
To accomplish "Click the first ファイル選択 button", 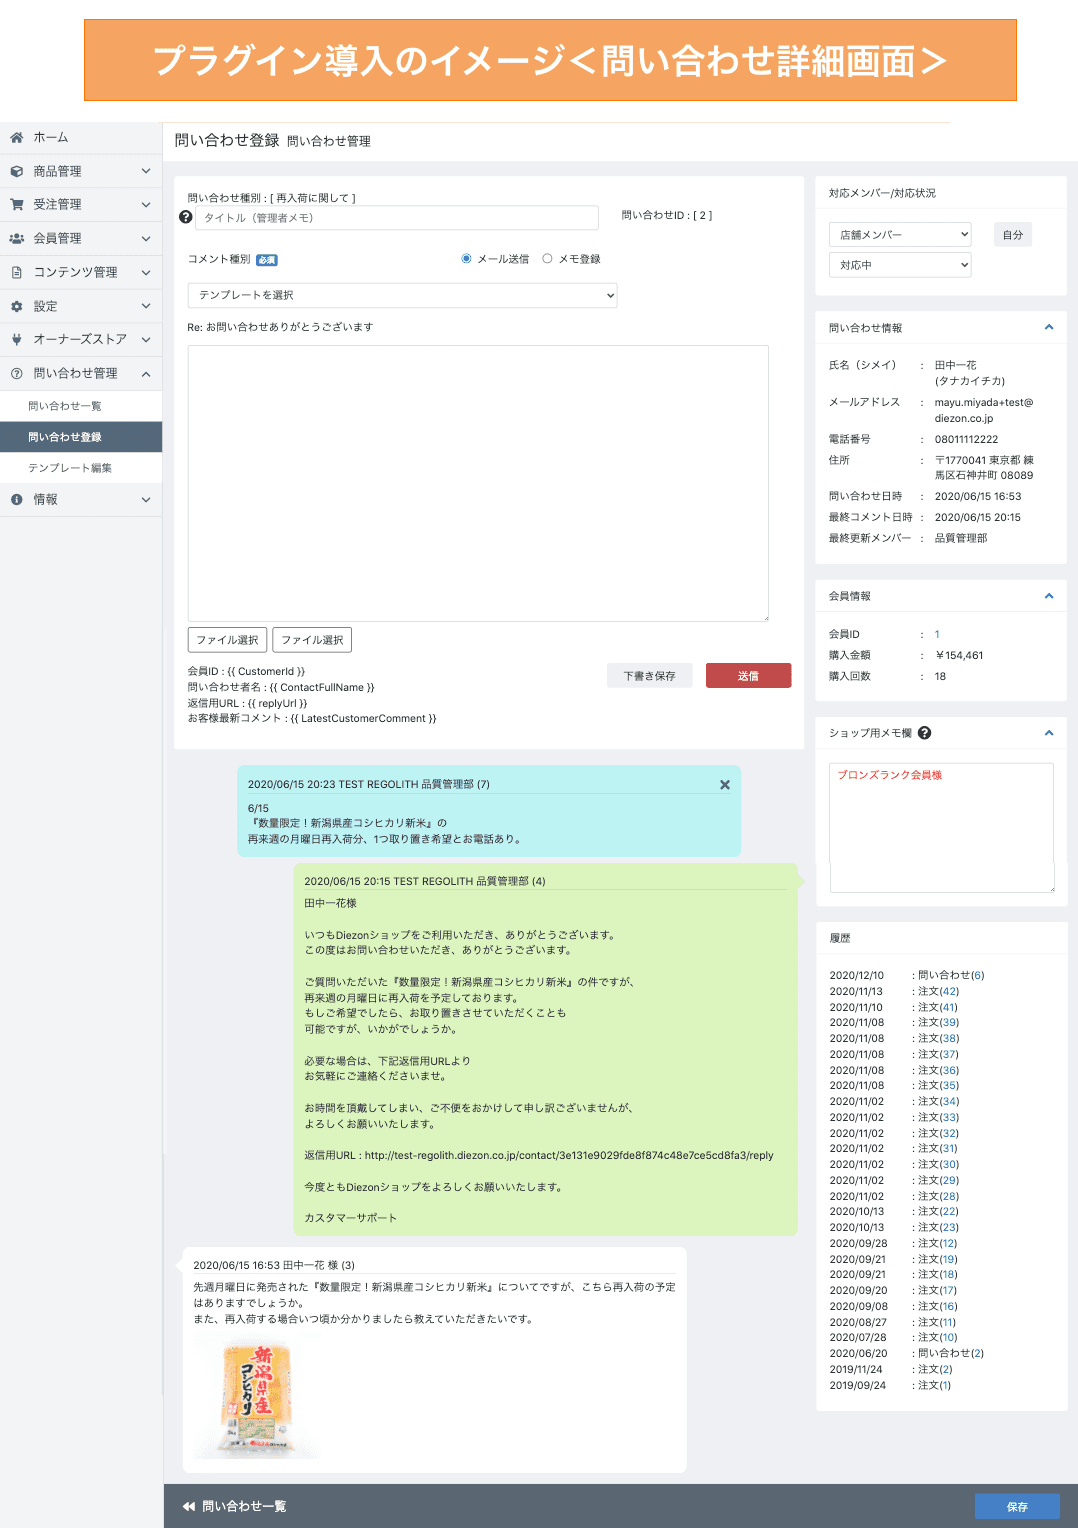I will (227, 640).
